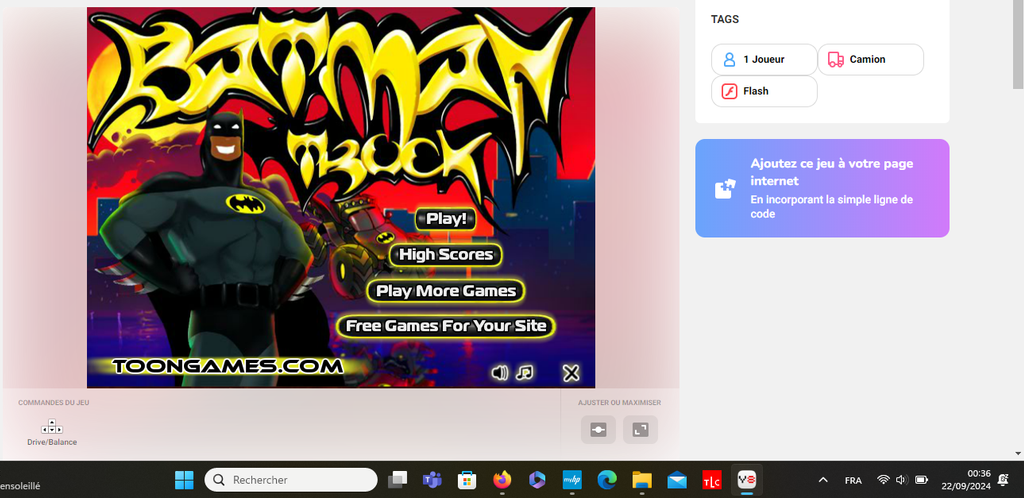
Task: Click Free Games For Your Site
Action: (x=446, y=326)
